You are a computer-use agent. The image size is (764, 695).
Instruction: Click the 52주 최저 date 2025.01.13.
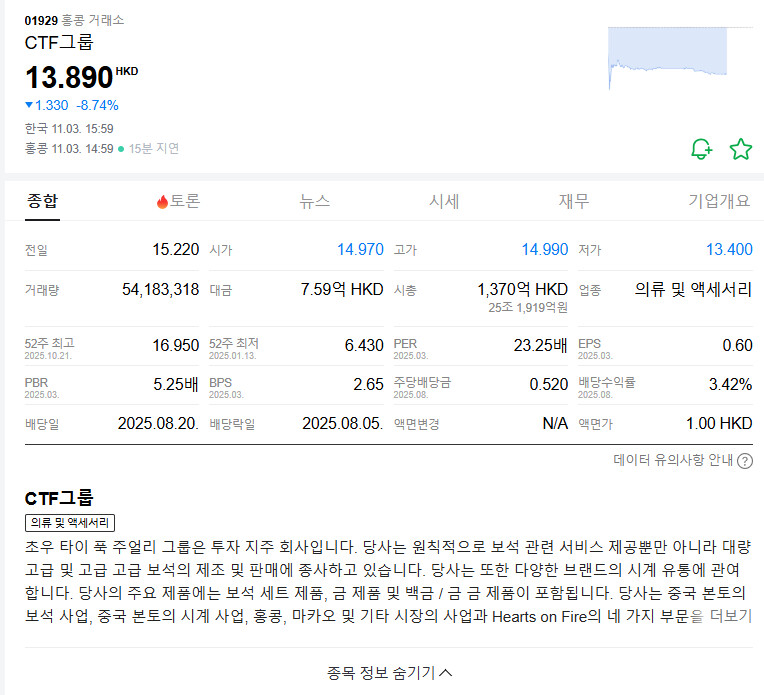click(232, 356)
